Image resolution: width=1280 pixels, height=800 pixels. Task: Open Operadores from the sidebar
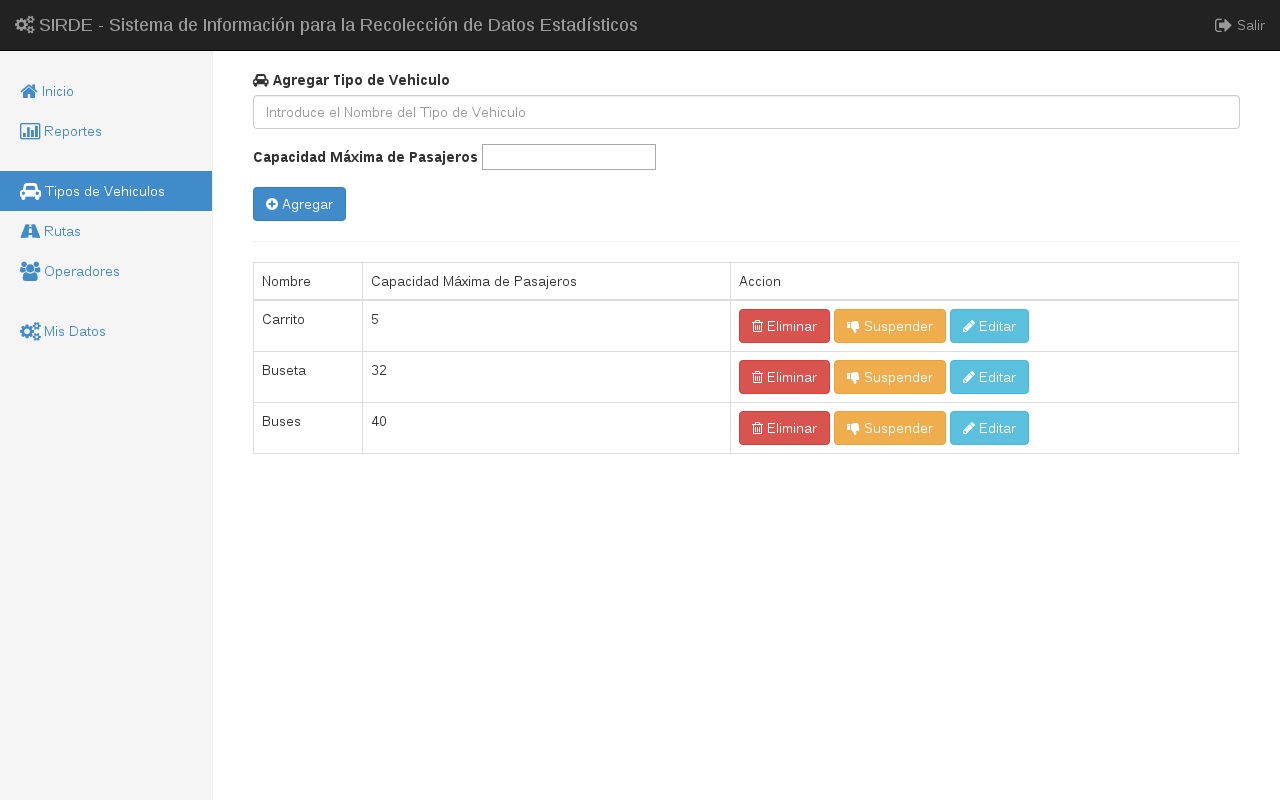point(106,271)
